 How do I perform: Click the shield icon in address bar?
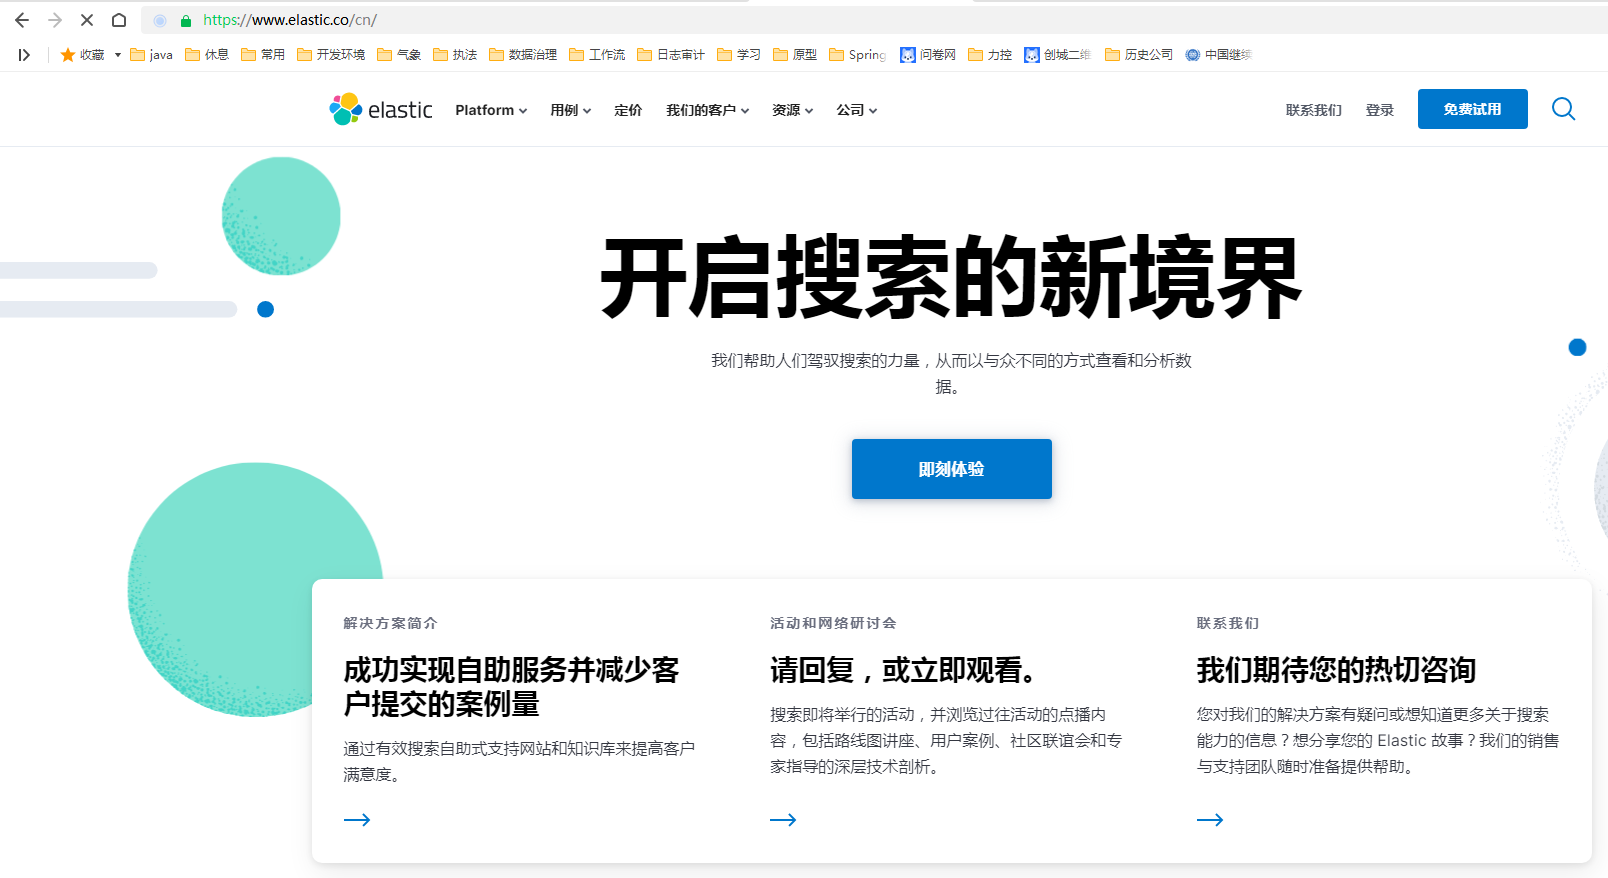pyautogui.click(x=160, y=20)
